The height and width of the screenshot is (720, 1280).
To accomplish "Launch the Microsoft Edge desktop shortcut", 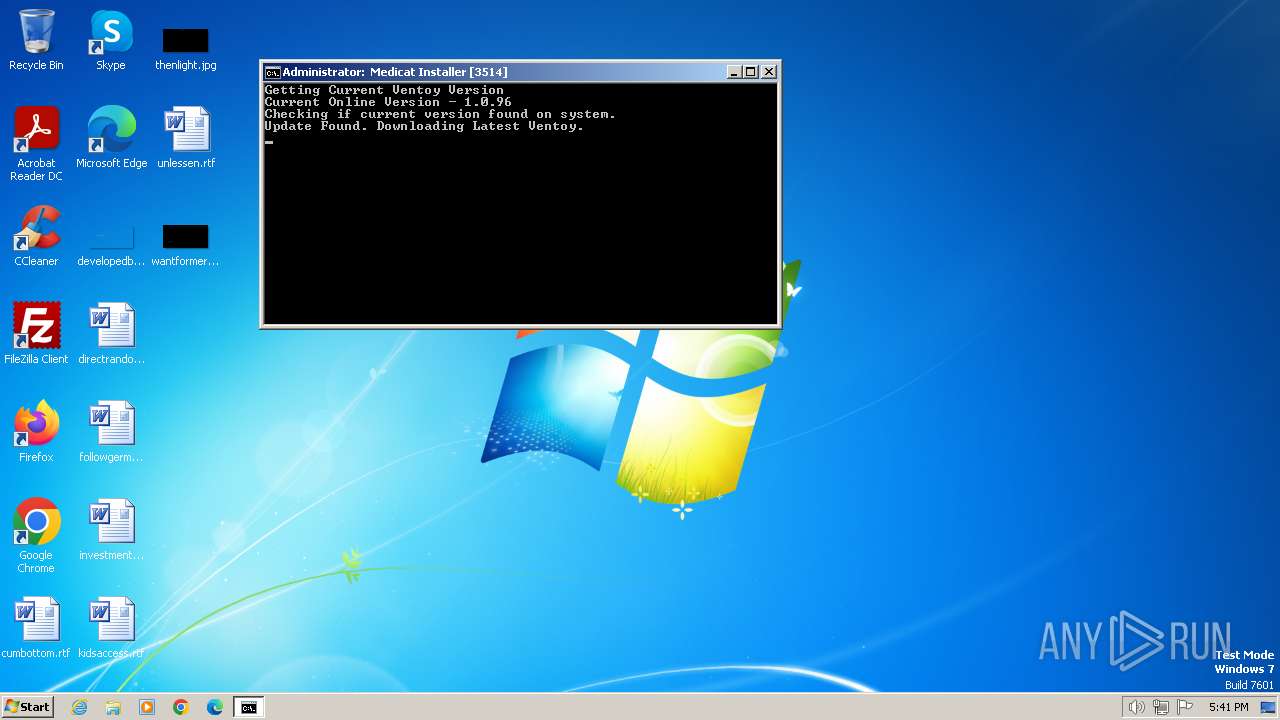I will click(x=111, y=138).
